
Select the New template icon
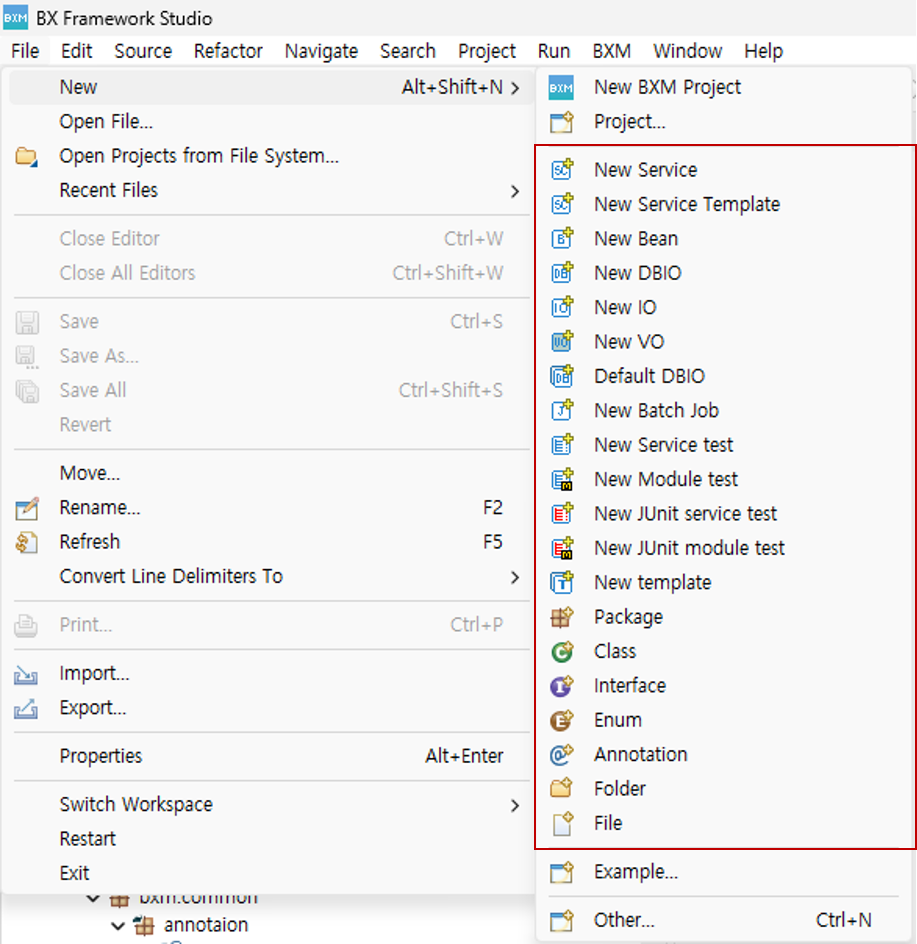pos(562,582)
